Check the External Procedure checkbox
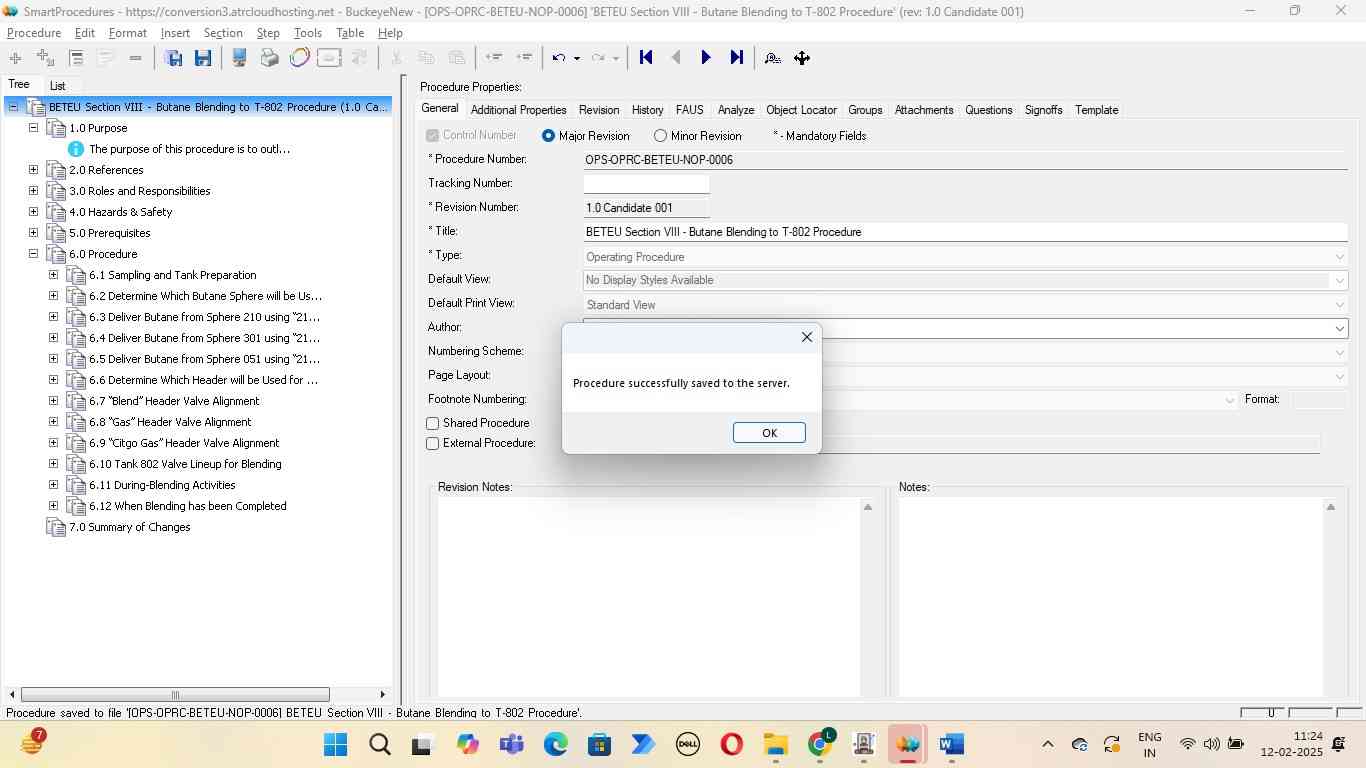This screenshot has height=768, width=1366. click(x=433, y=444)
